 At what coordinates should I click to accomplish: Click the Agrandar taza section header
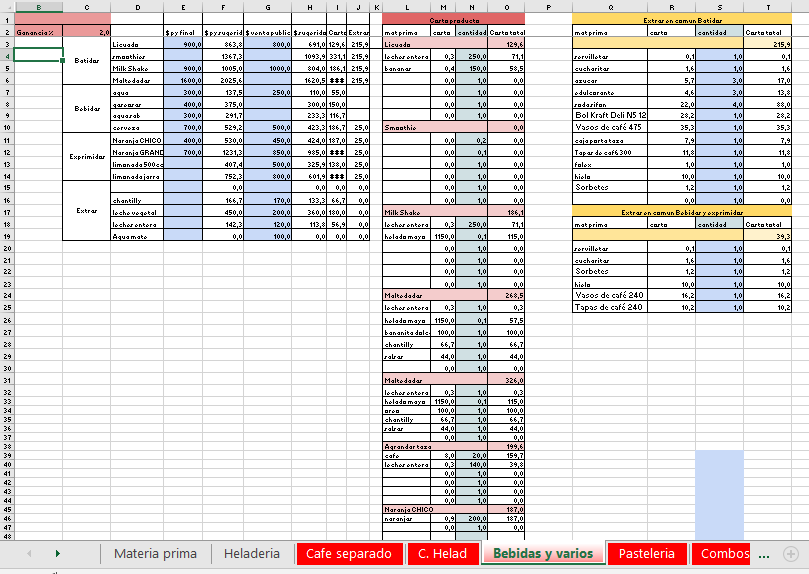pyautogui.click(x=435, y=447)
